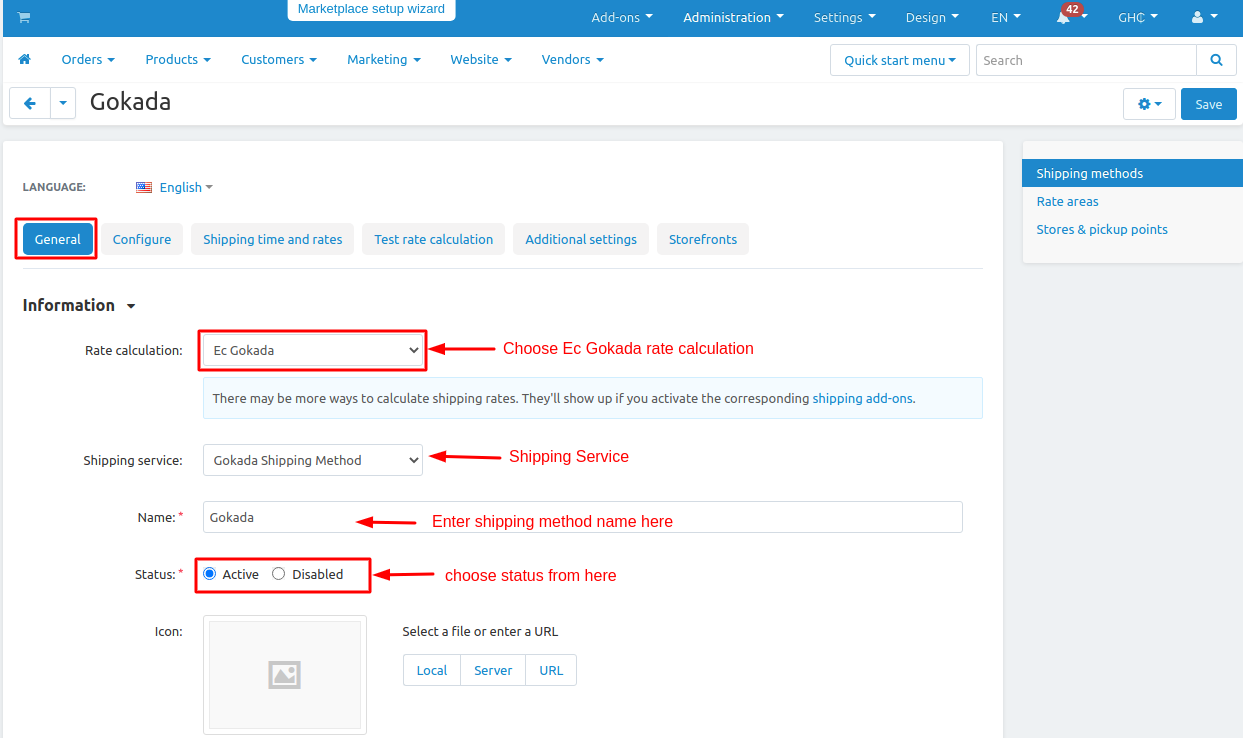Select the Disabled status radio button
The height and width of the screenshot is (738, 1243).
(278, 574)
